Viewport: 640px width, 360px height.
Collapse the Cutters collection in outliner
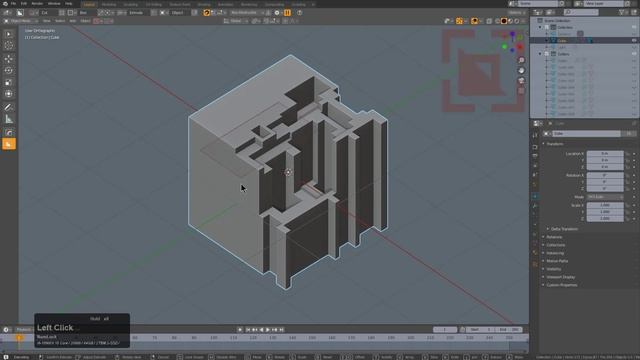540,53
